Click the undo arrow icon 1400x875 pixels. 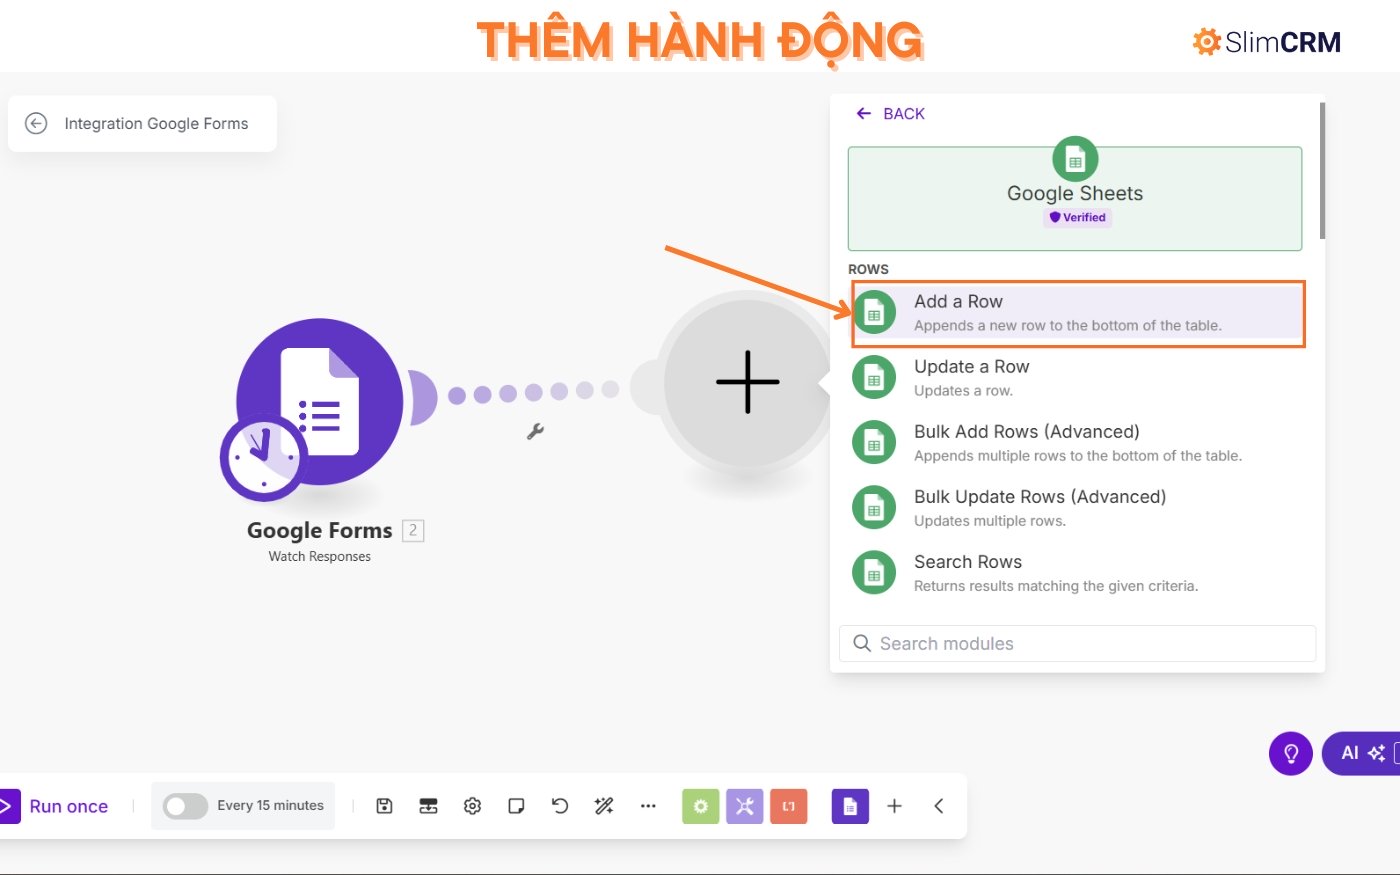click(560, 806)
